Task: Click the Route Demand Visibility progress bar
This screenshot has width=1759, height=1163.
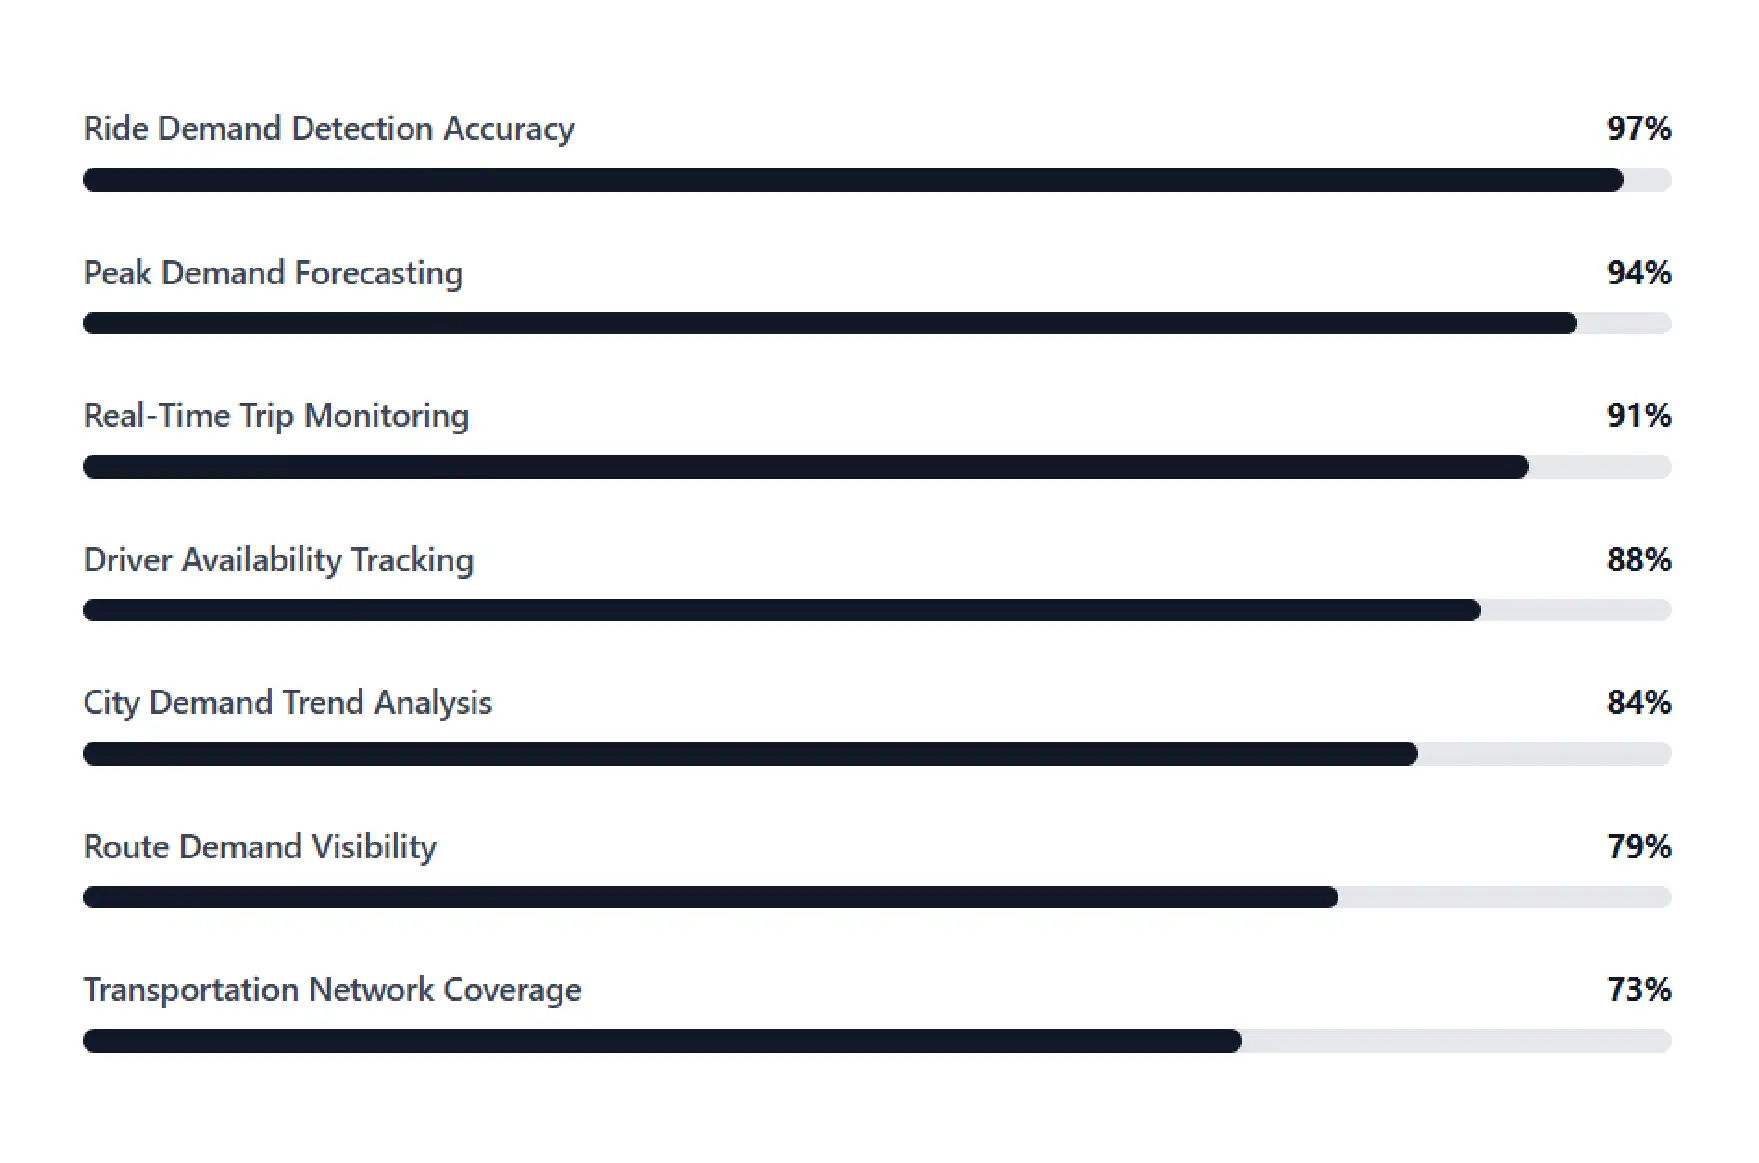Action: click(x=877, y=897)
